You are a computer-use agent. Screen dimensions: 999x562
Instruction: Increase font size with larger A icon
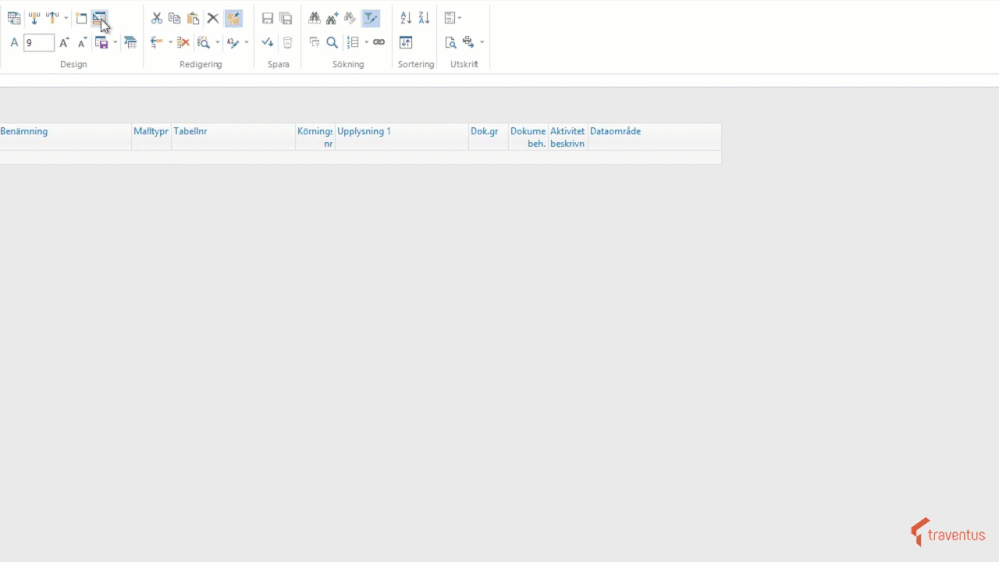coord(64,43)
